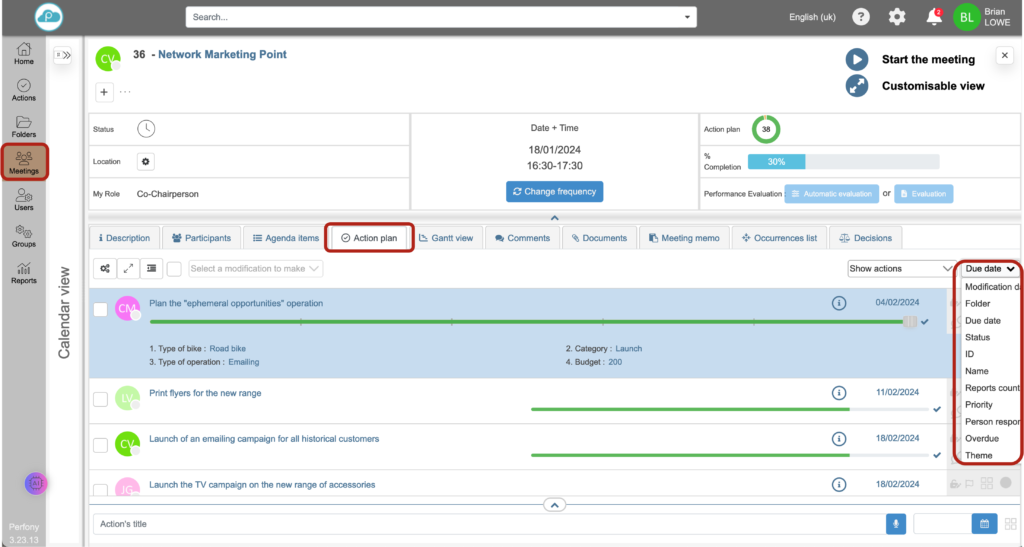
Task: Click the Change frequency button
Action: click(x=554, y=191)
